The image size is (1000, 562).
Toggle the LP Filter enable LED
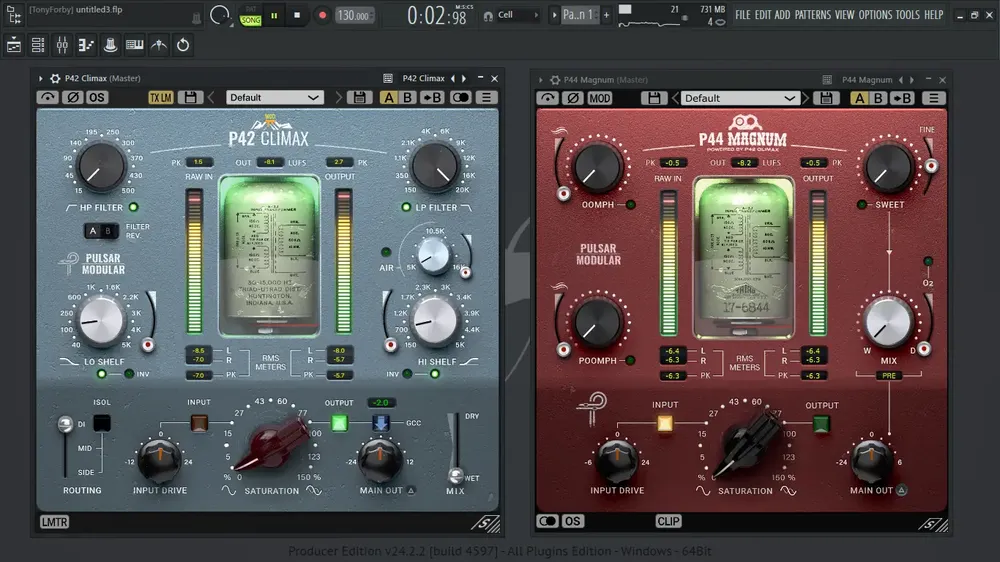click(x=406, y=207)
